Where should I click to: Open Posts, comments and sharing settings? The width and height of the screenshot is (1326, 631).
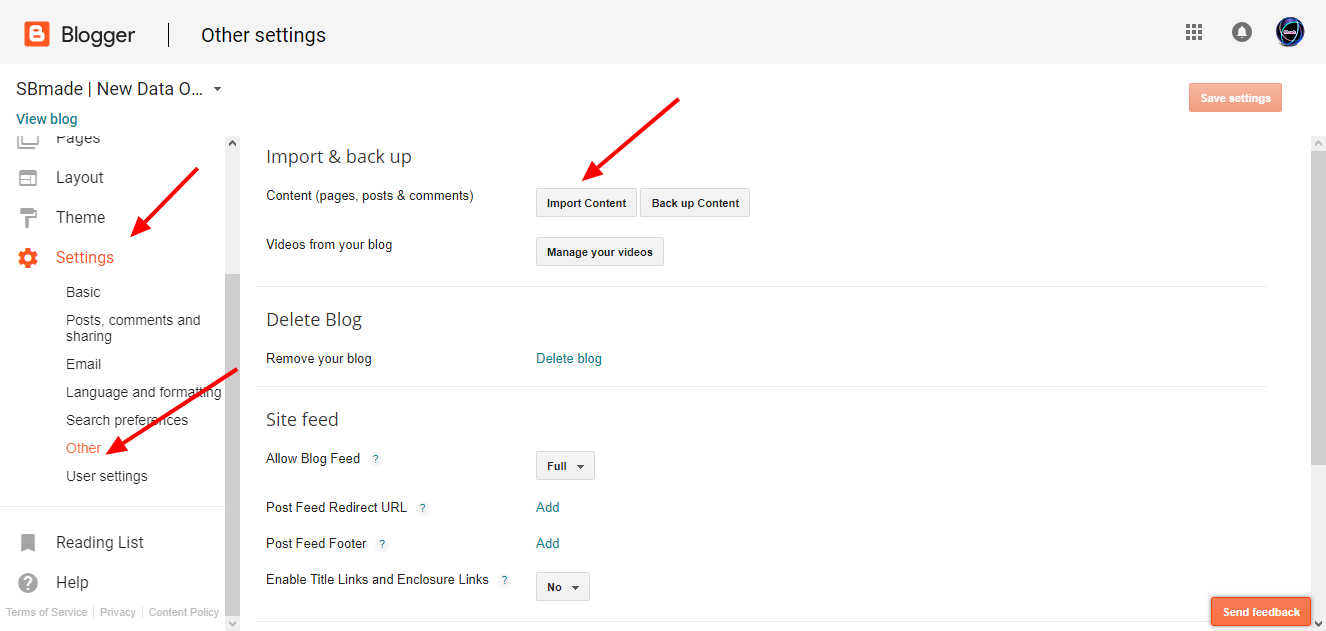[133, 328]
